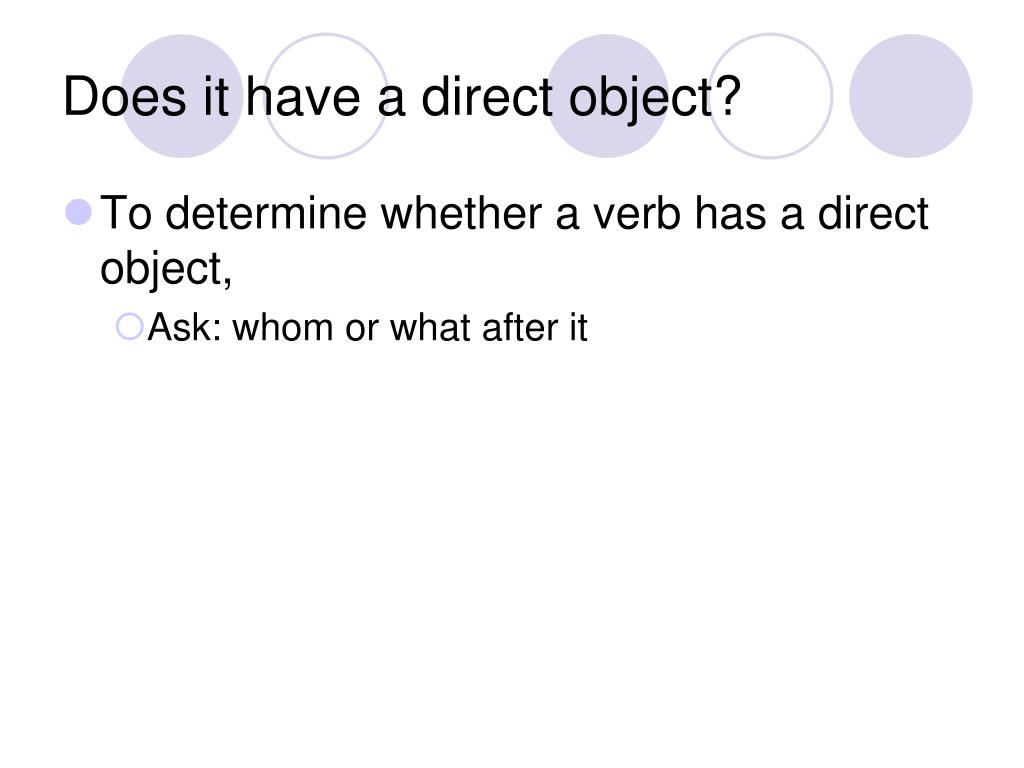Click the text 'Ask:' in the sub-bullet

(185, 327)
